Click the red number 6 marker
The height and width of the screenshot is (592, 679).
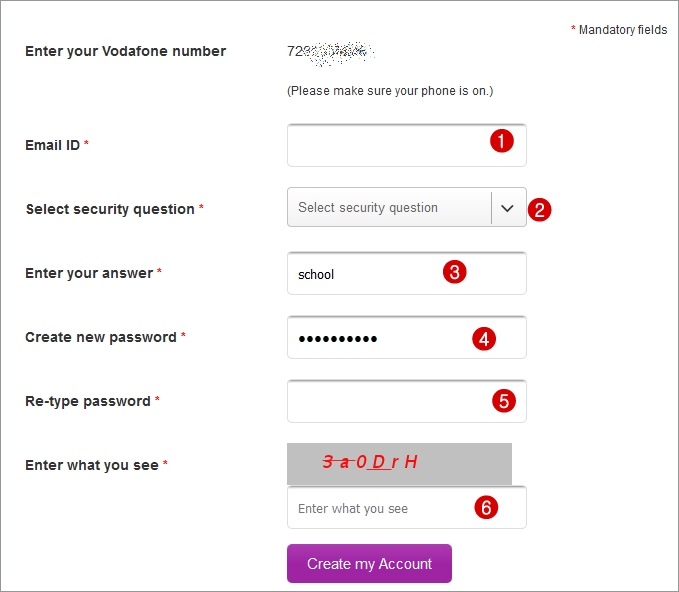pos(486,507)
